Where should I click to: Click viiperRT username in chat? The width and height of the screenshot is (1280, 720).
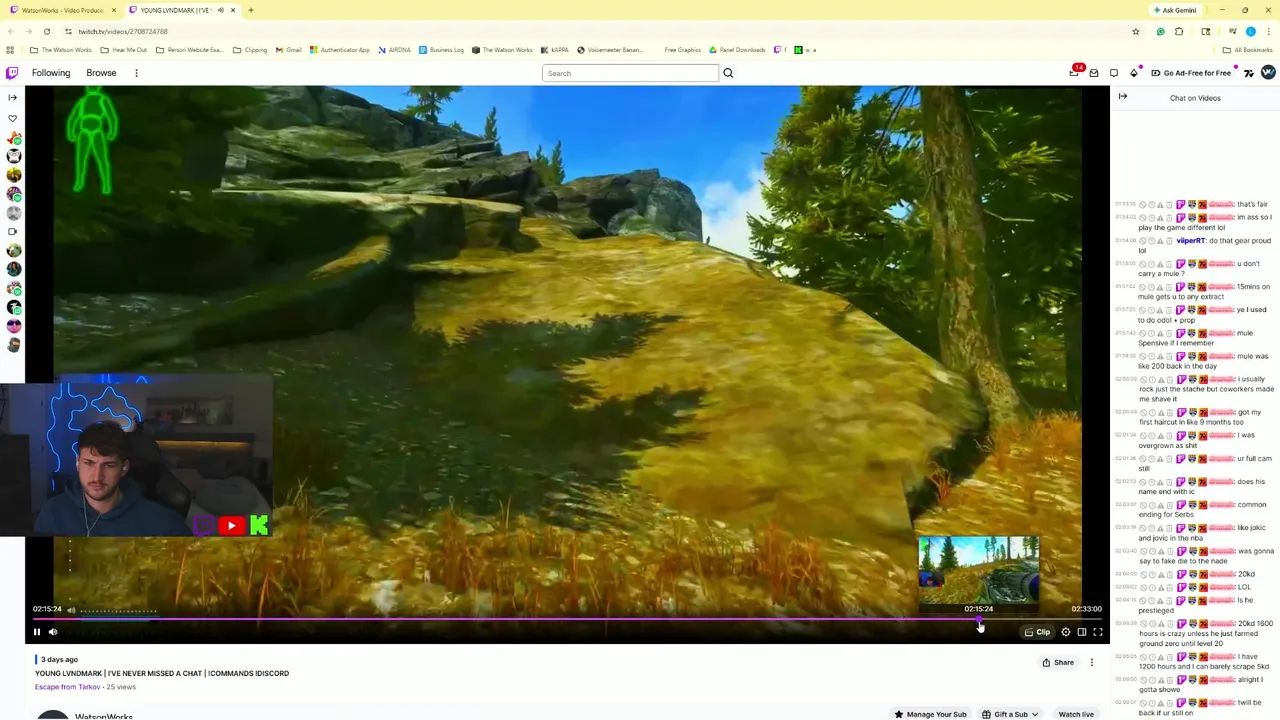pos(1191,241)
